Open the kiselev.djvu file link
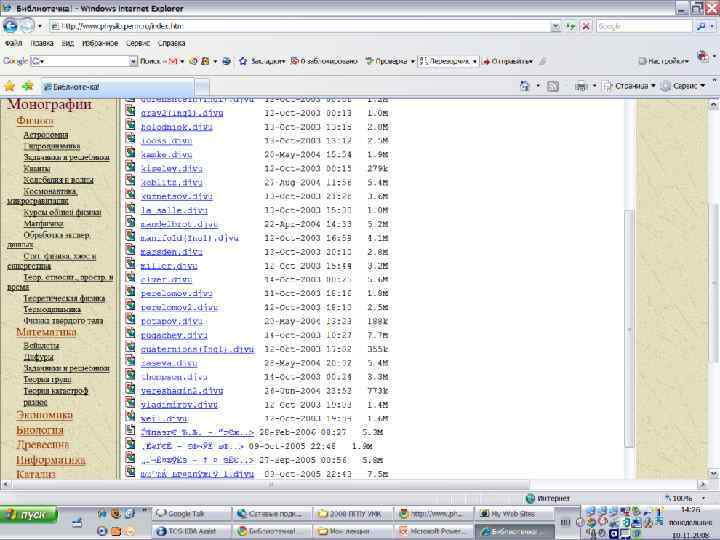 171,169
